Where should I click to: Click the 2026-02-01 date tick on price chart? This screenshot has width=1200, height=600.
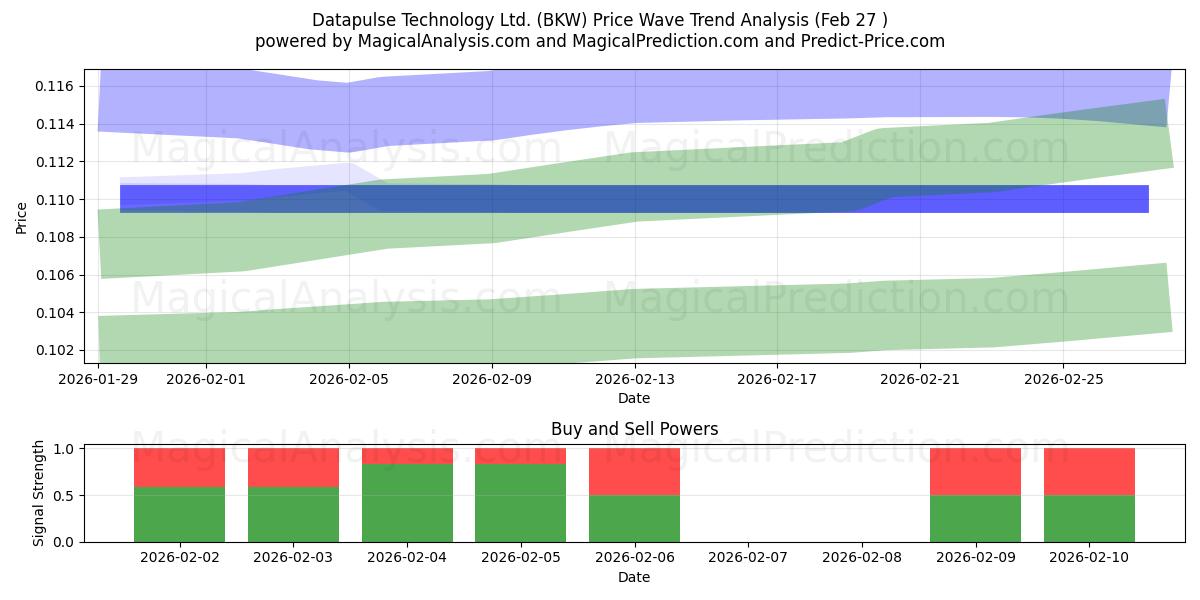pyautogui.click(x=206, y=380)
